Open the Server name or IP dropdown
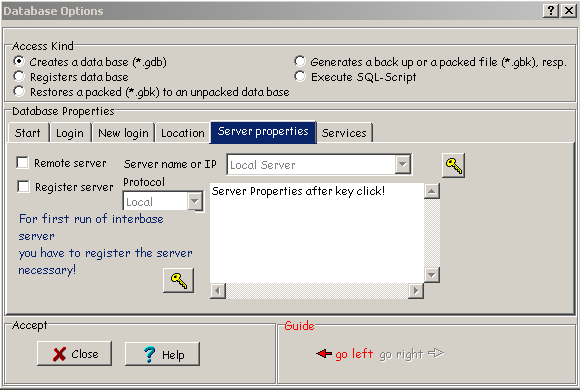 point(402,165)
